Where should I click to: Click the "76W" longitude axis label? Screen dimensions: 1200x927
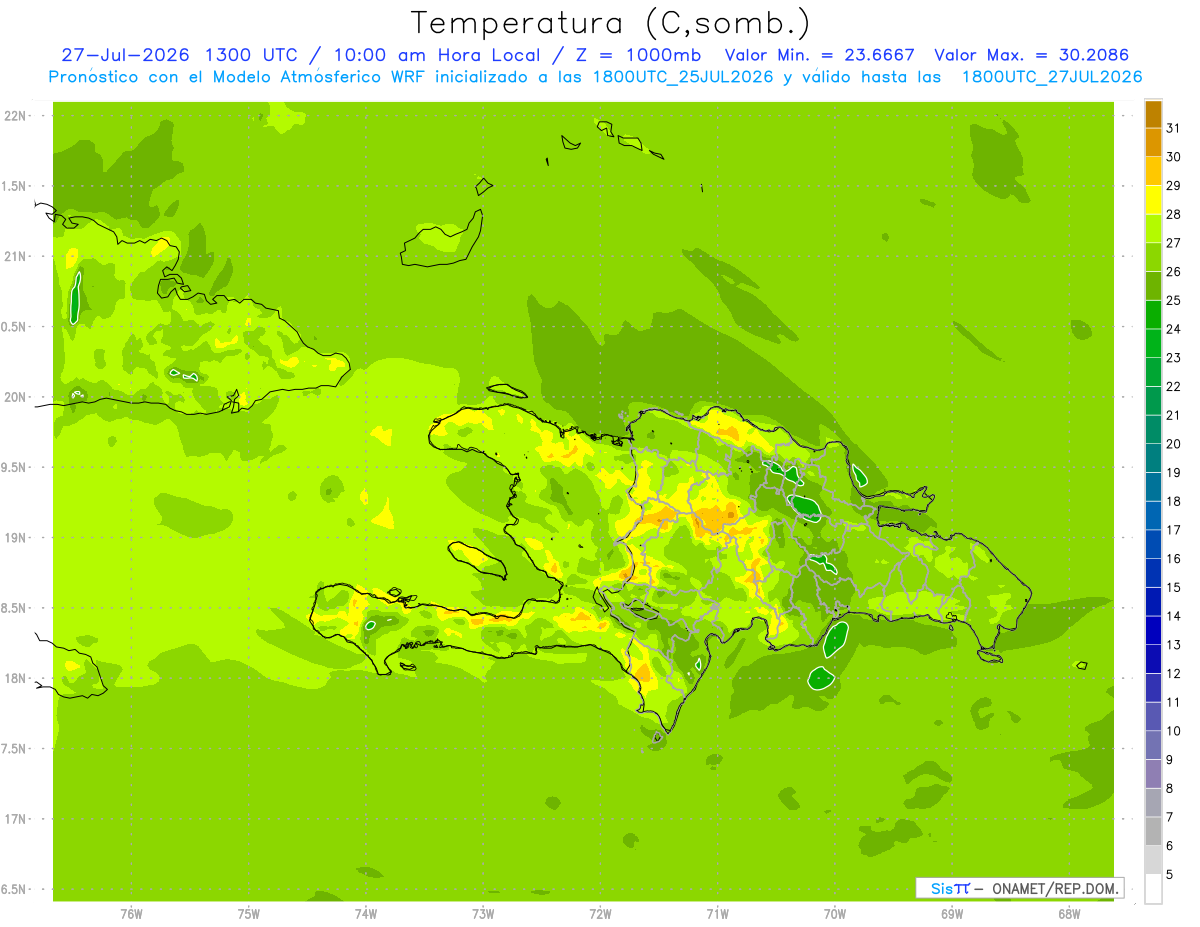click(131, 914)
